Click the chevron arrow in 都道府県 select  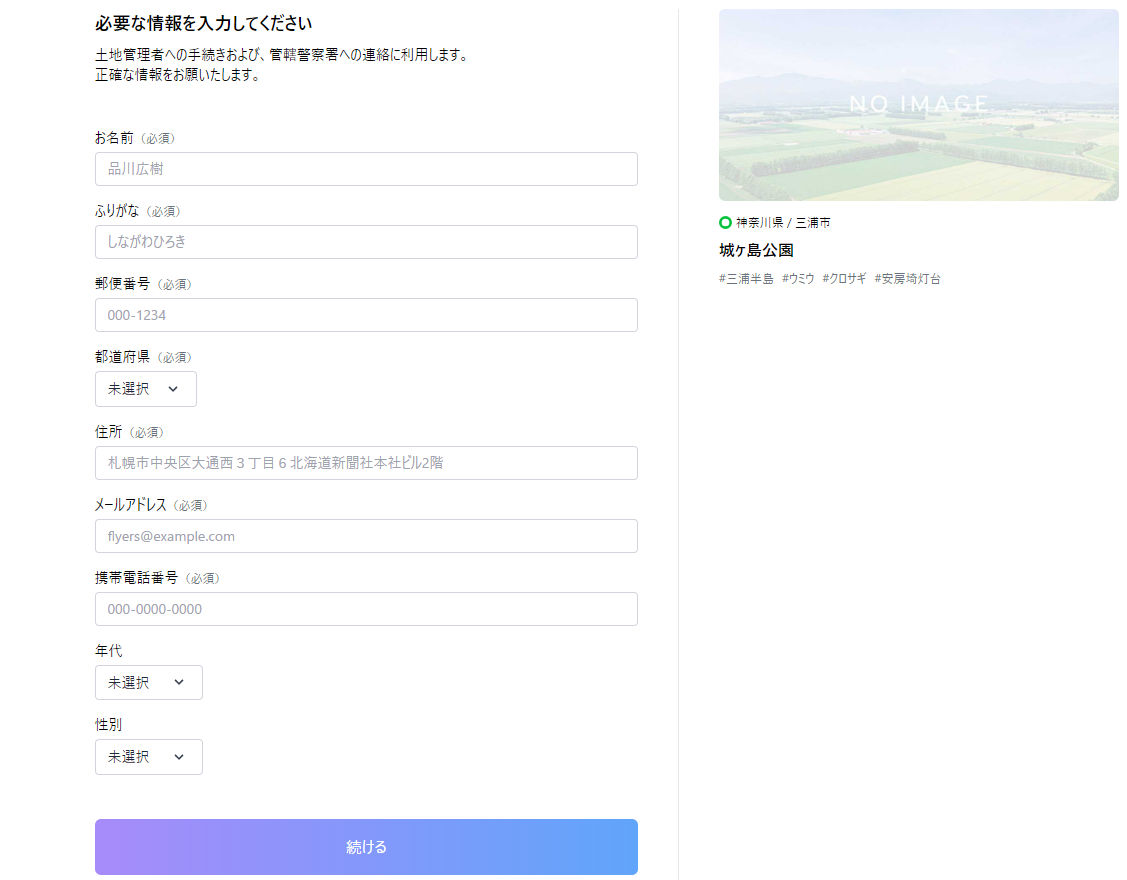click(173, 389)
